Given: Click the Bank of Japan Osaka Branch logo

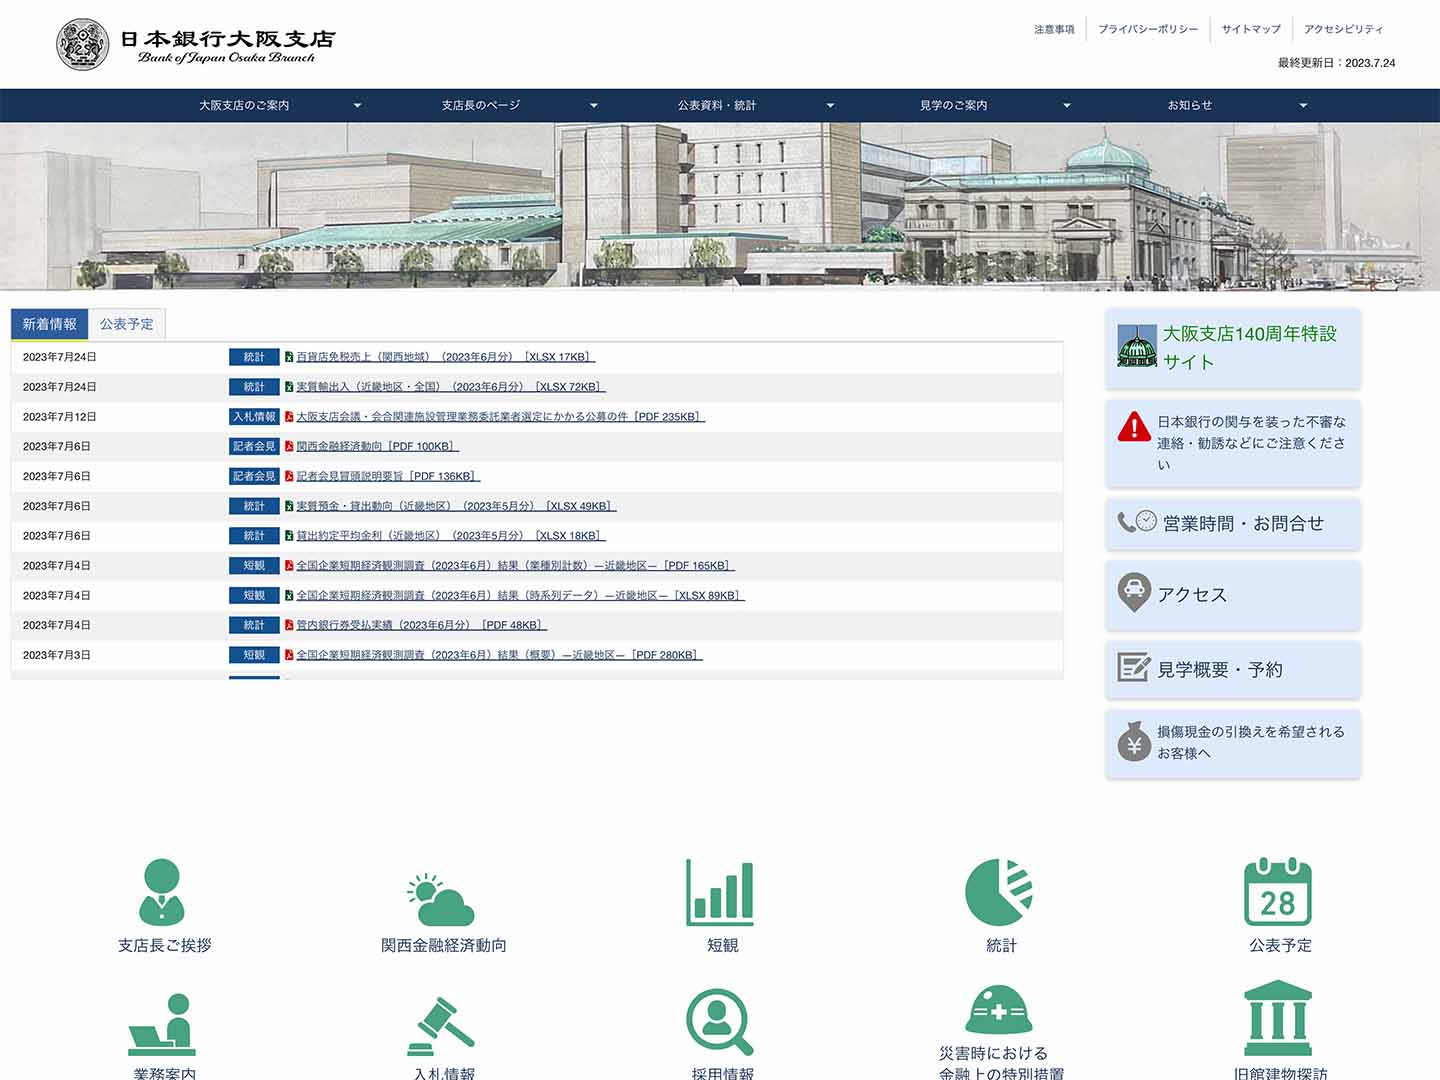Looking at the screenshot, I should pos(196,44).
